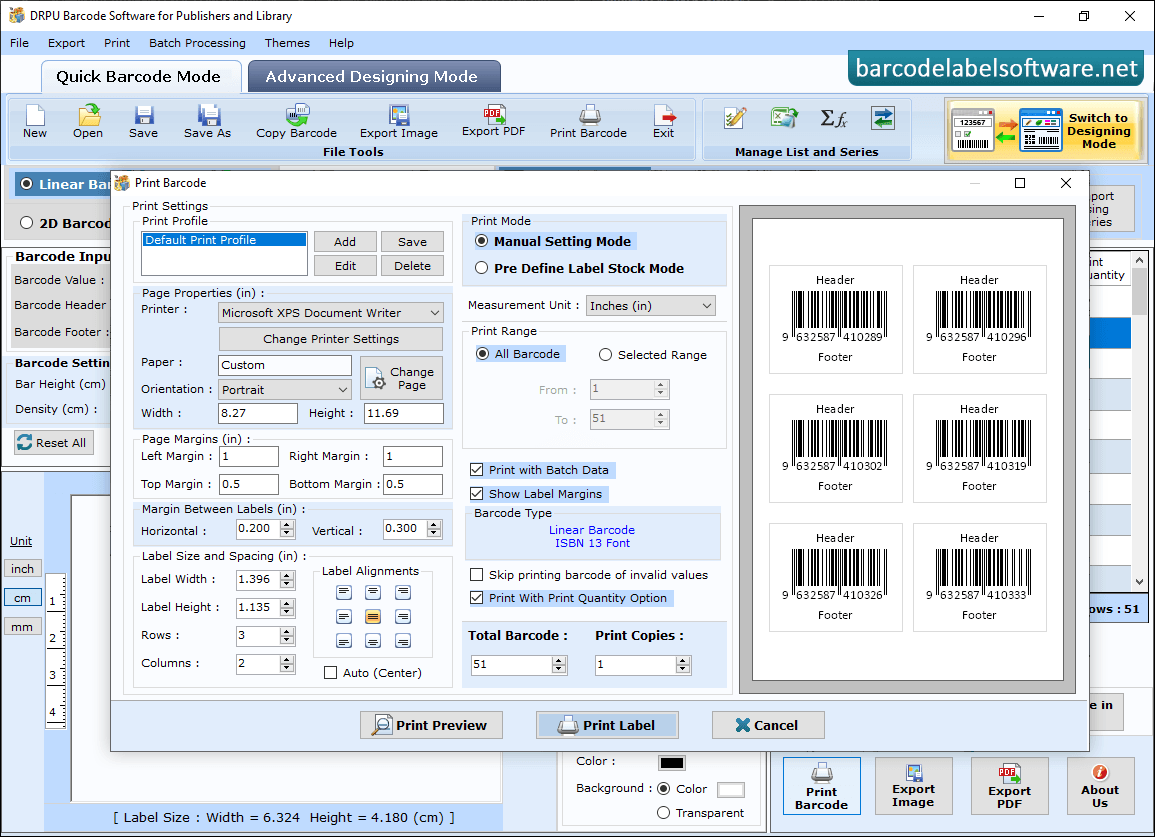Click the Change Page button
The width and height of the screenshot is (1155, 837).
pyautogui.click(x=401, y=378)
